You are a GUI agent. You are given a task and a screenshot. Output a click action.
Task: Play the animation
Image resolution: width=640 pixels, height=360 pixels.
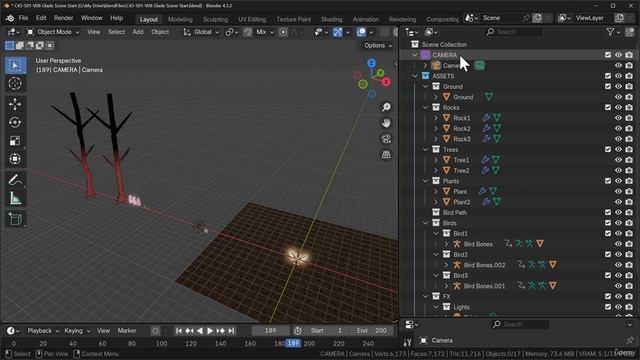pyautogui.click(x=210, y=331)
